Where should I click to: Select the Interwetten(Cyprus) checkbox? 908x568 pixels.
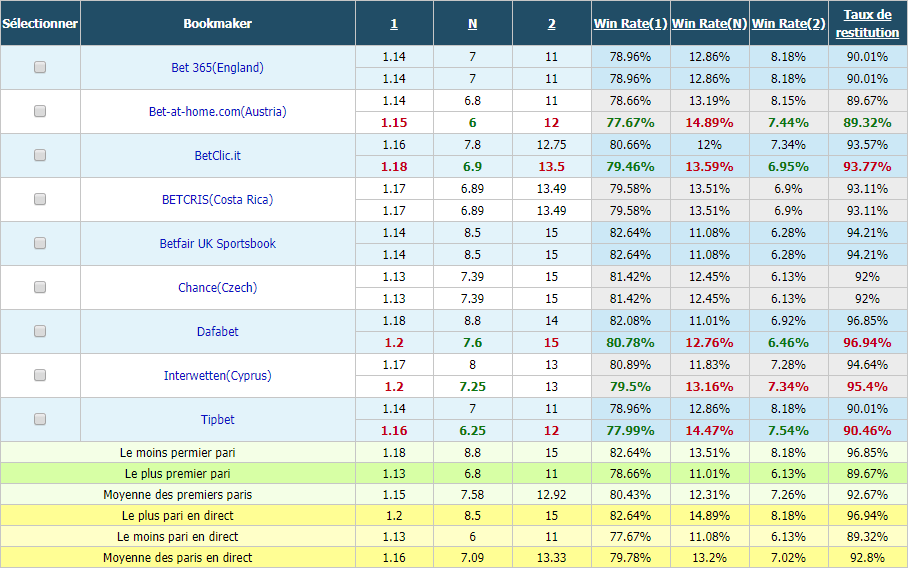tap(40, 375)
